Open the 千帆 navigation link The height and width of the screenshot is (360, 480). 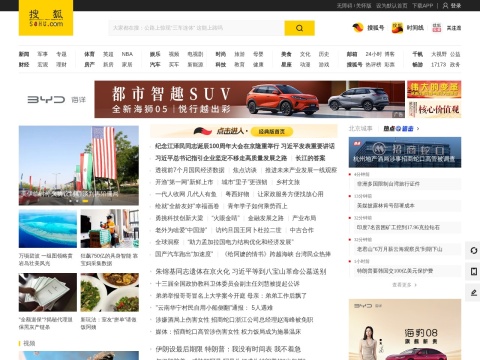(x=418, y=54)
